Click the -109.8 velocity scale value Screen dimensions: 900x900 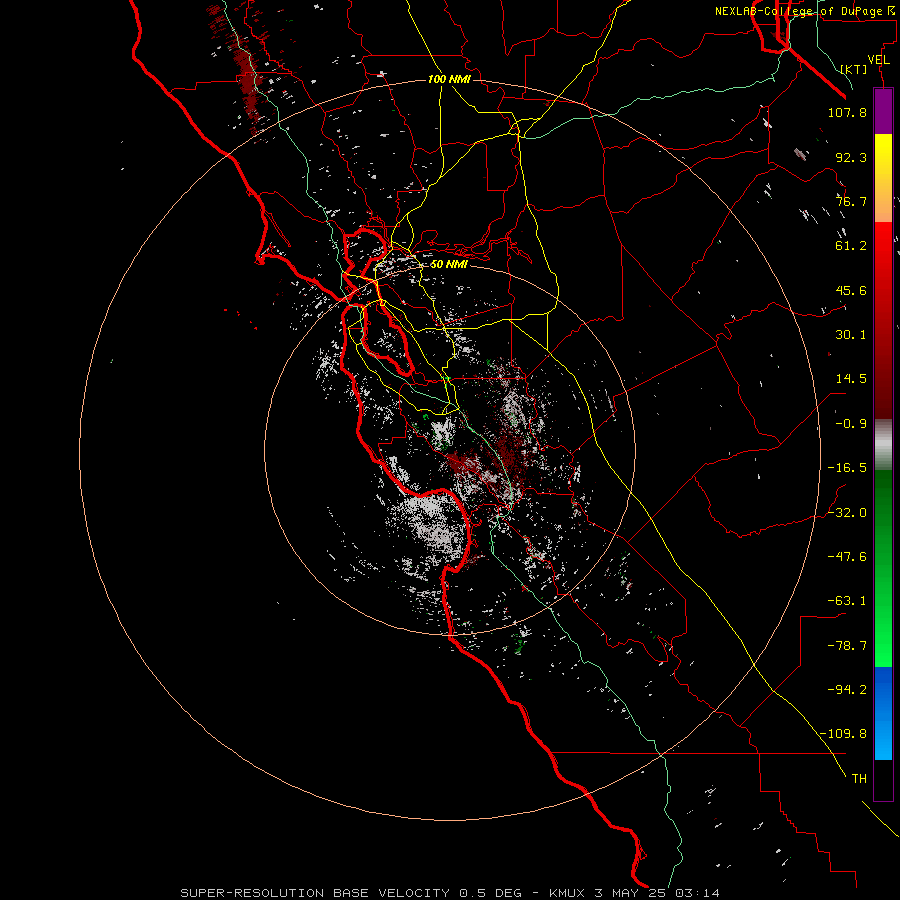pyautogui.click(x=844, y=734)
